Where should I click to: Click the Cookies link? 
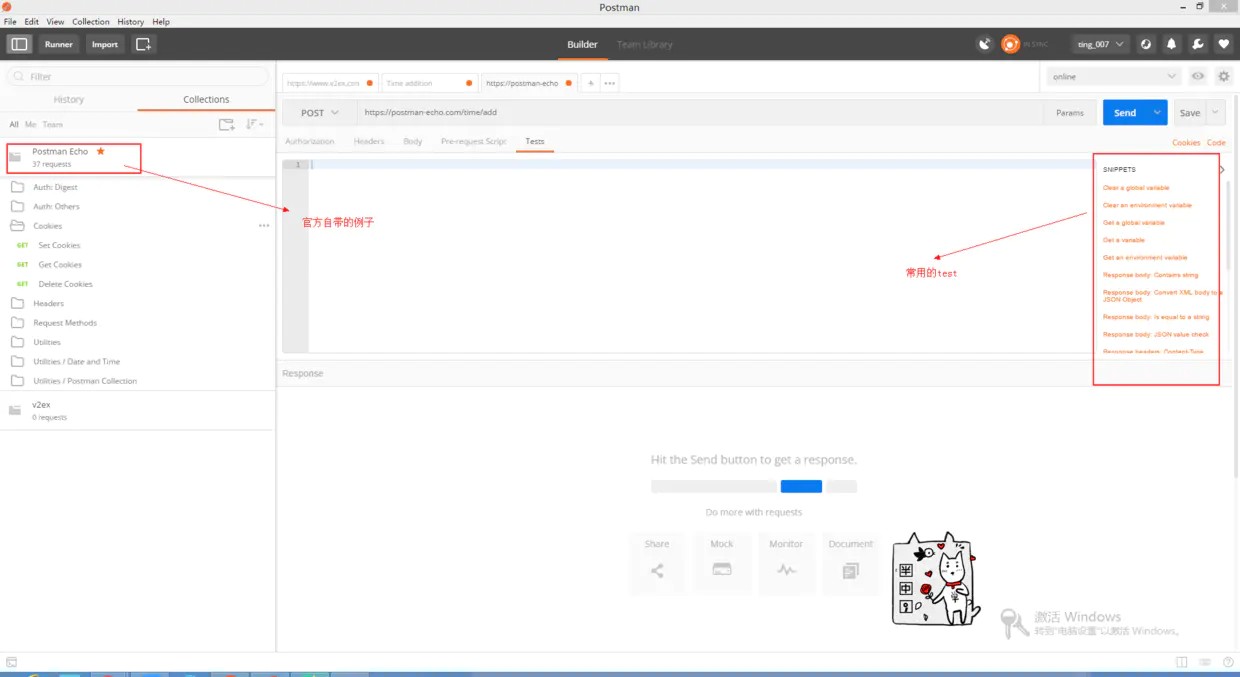[1186, 143]
